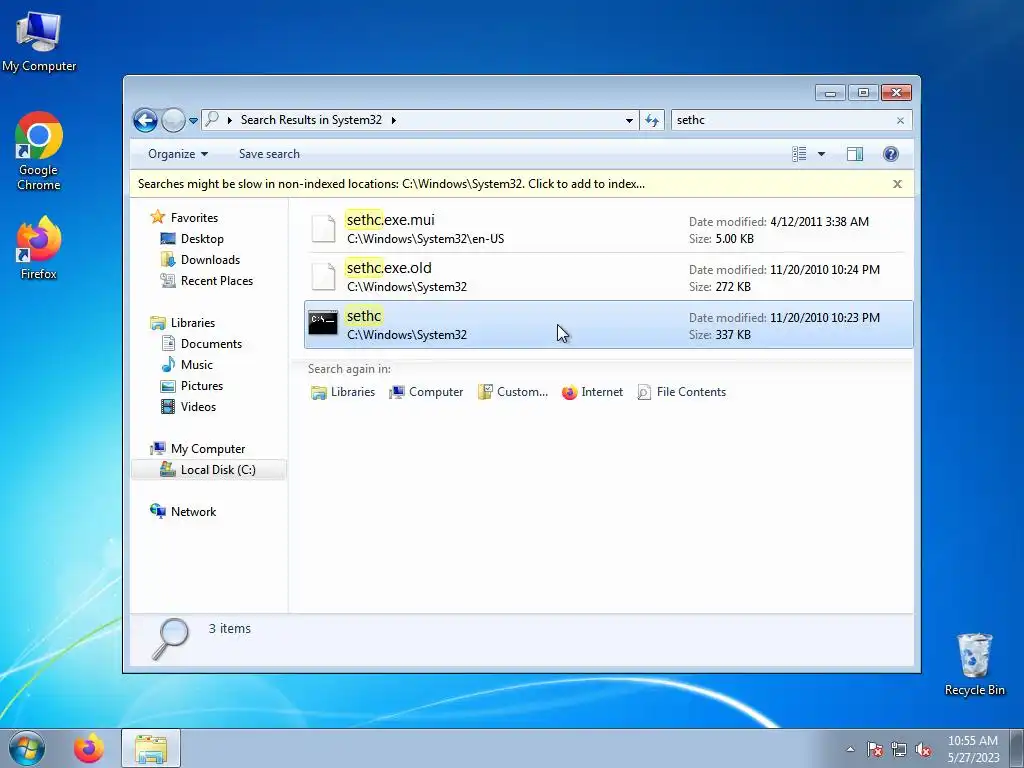
Task: Open the Organize menu
Action: coord(178,154)
